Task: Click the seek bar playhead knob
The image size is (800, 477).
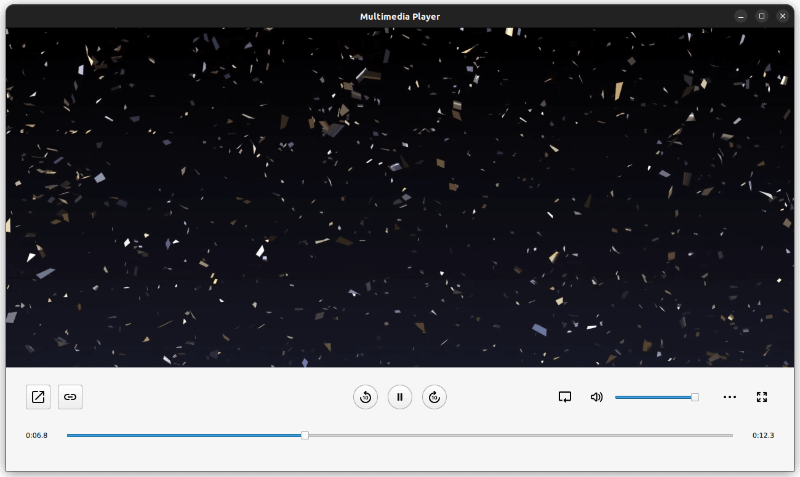Action: pos(305,435)
